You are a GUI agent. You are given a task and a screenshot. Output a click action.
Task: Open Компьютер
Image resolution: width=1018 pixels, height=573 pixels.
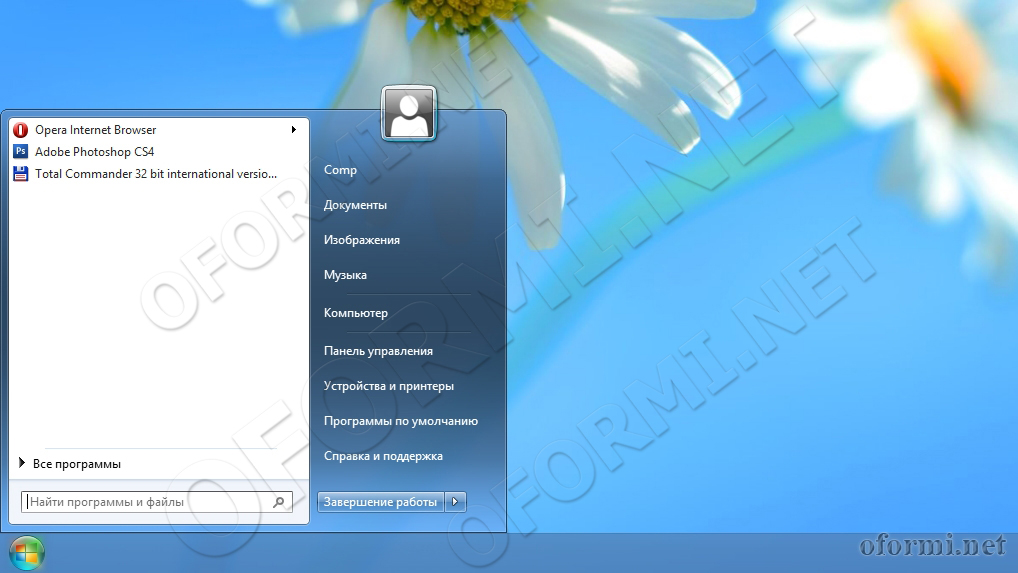coord(356,312)
